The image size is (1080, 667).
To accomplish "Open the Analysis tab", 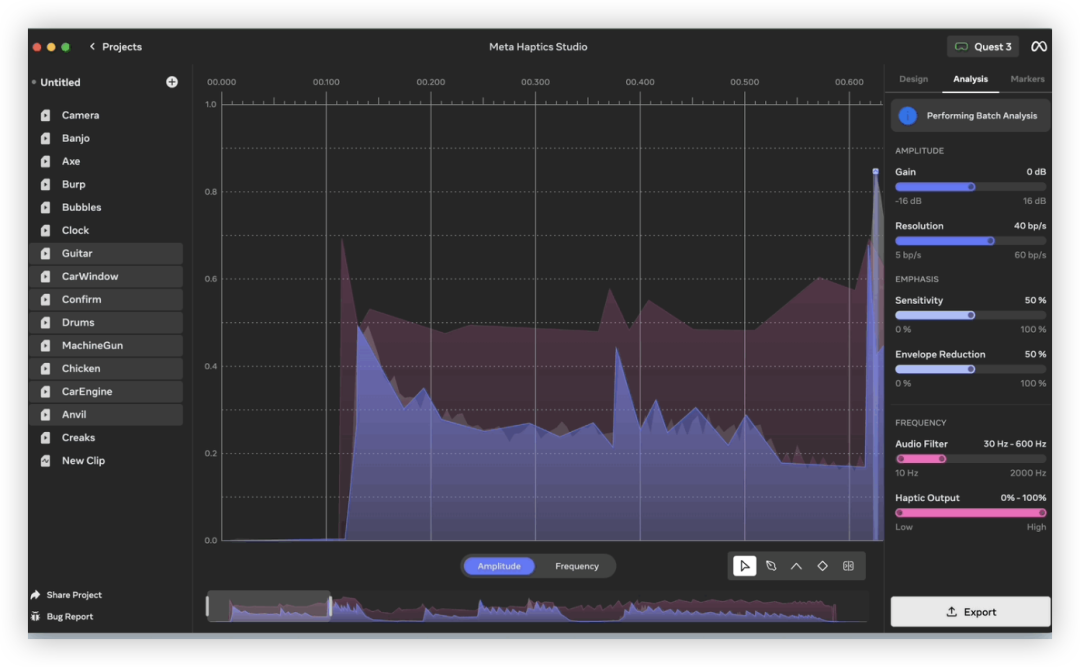I will (x=970, y=79).
